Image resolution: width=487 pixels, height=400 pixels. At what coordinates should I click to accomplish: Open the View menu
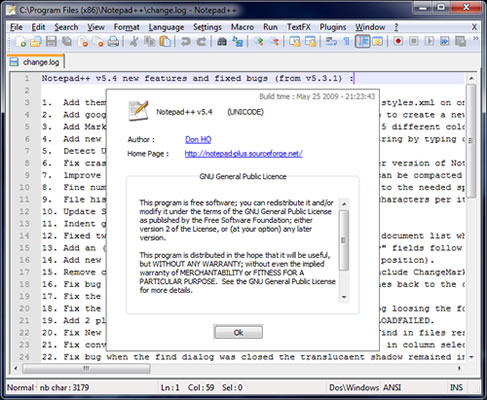click(96, 27)
